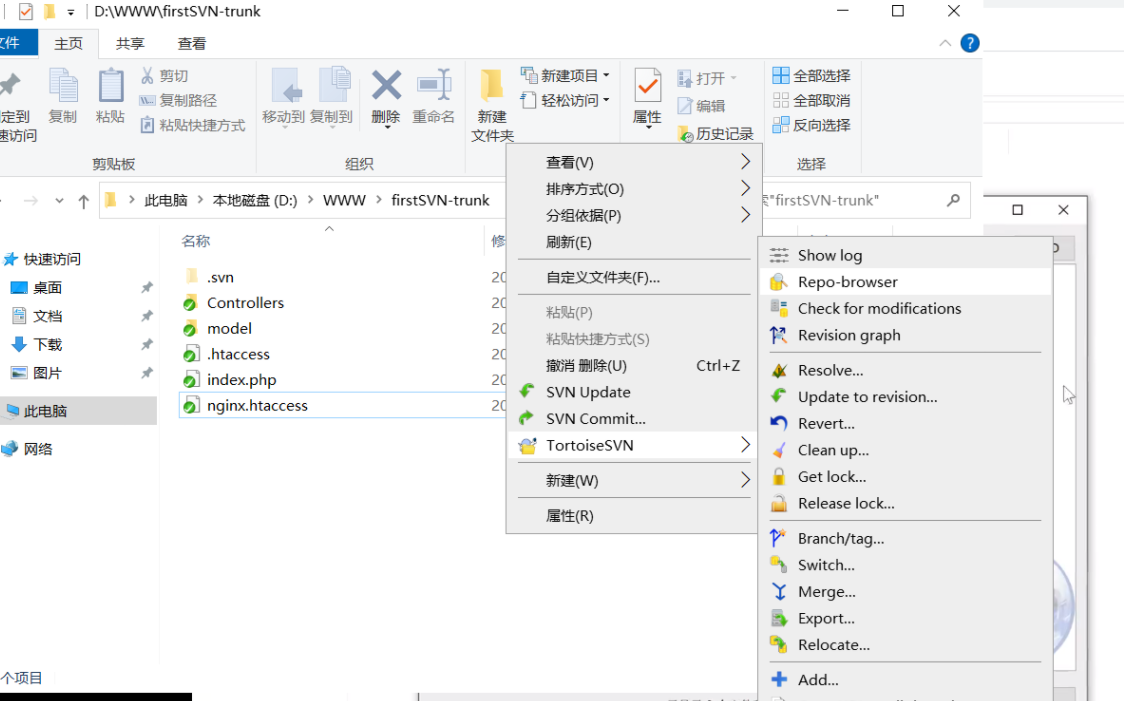1124x701 pixels.
Task: Choose Add... in SVN submenu
Action: tap(905, 679)
